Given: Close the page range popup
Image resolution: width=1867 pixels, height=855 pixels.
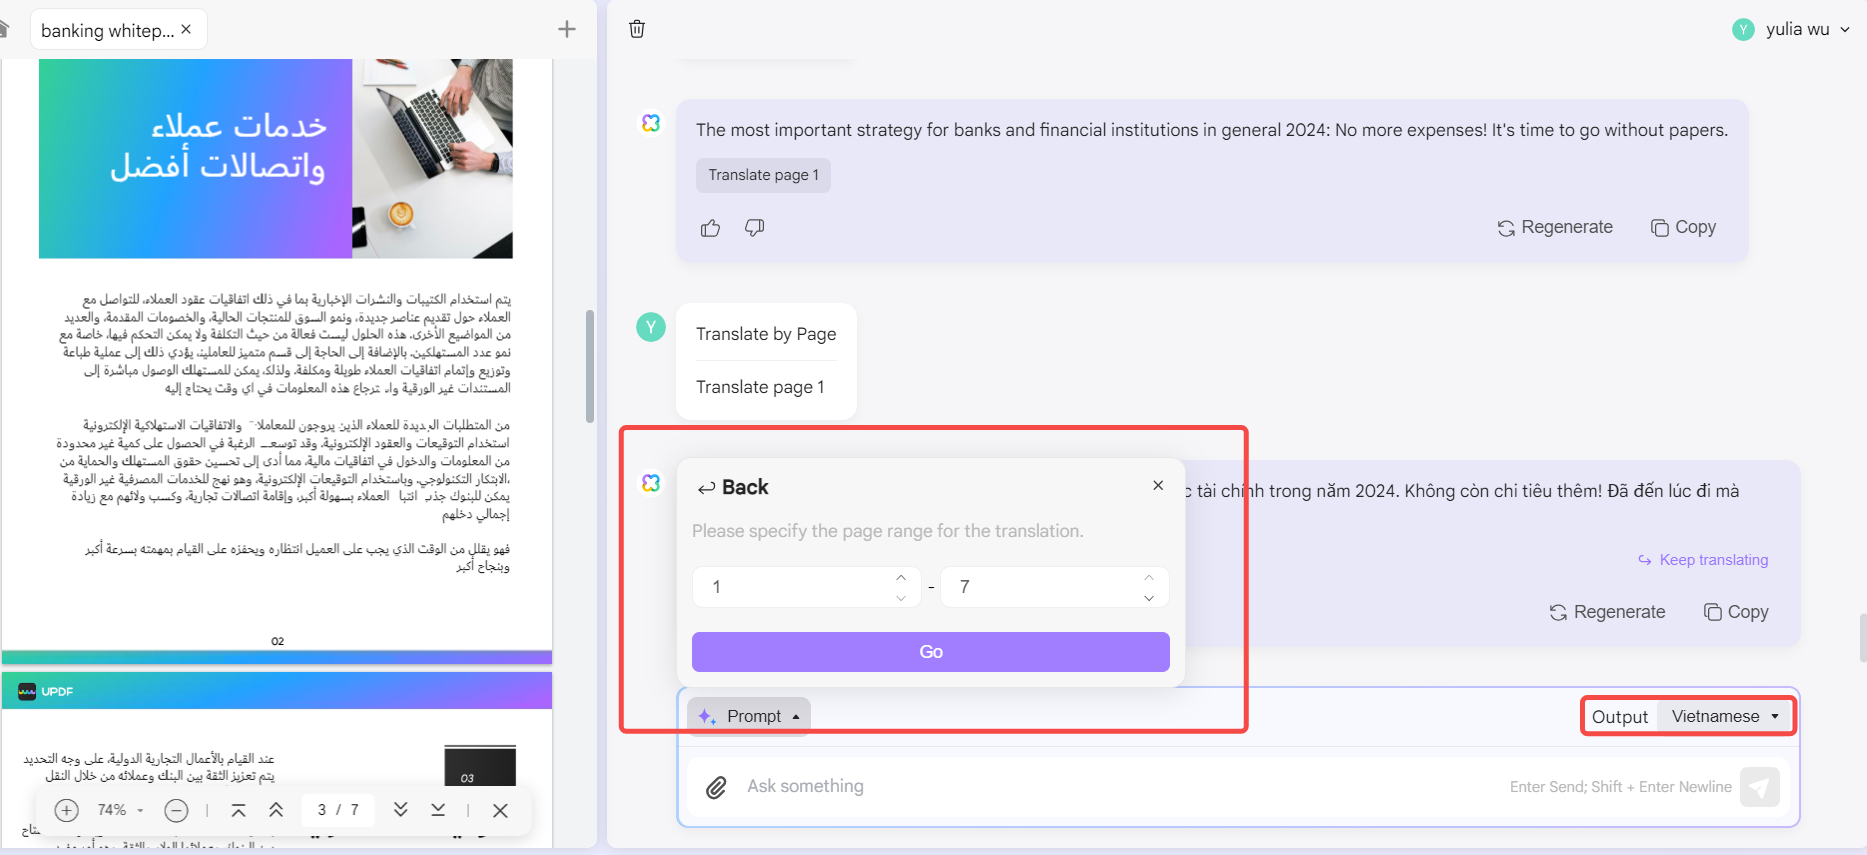Looking at the screenshot, I should click(x=1158, y=485).
